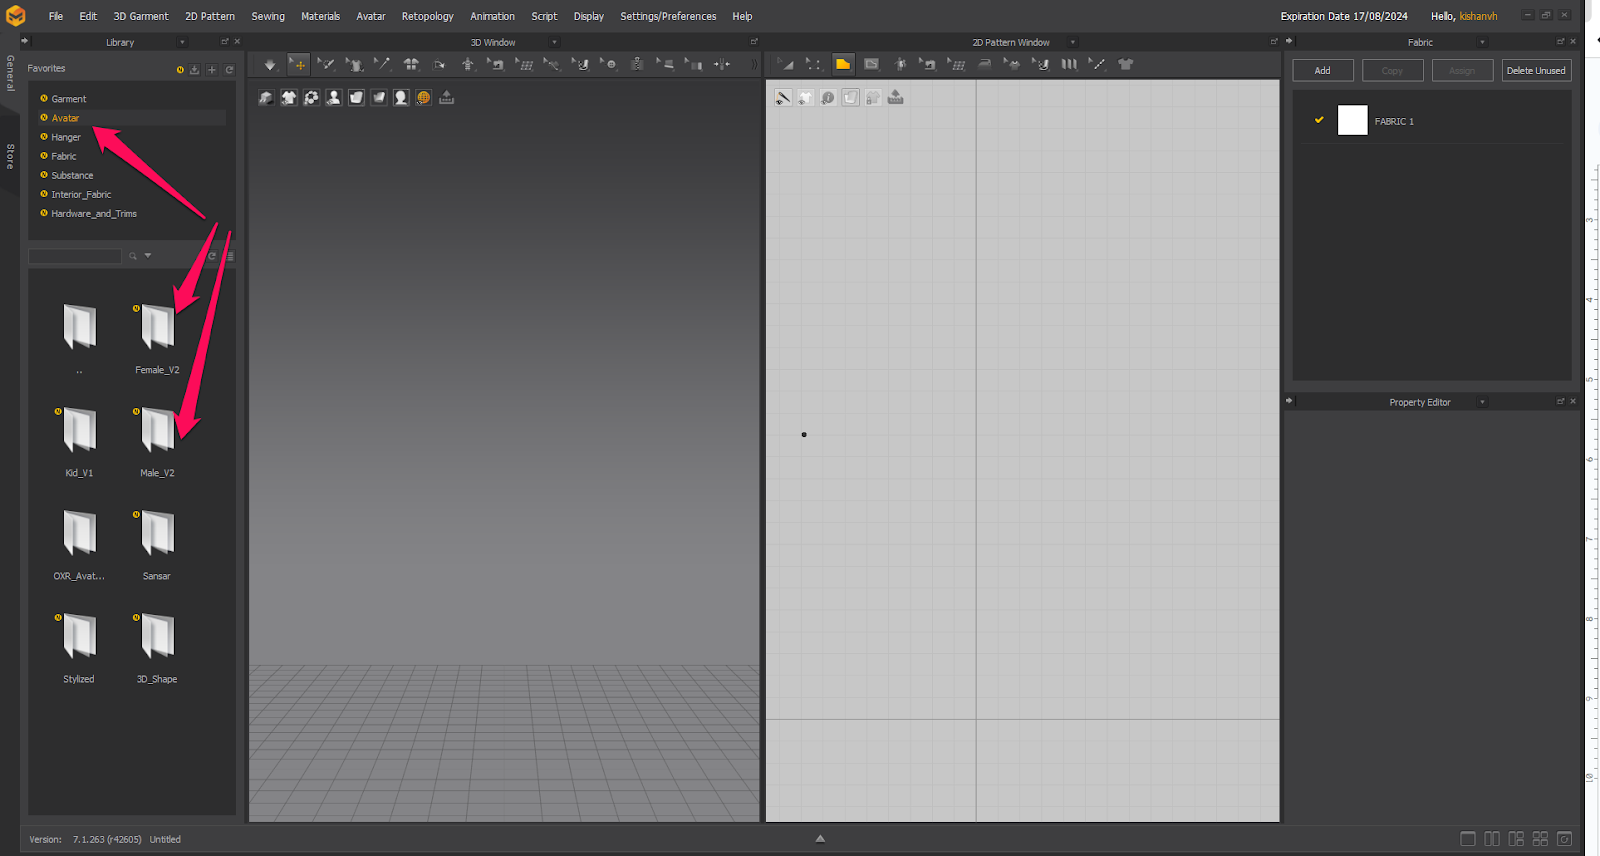Click the measure line tool in 2D toolbar
Screen dimensions: 1600x856
click(x=1097, y=65)
